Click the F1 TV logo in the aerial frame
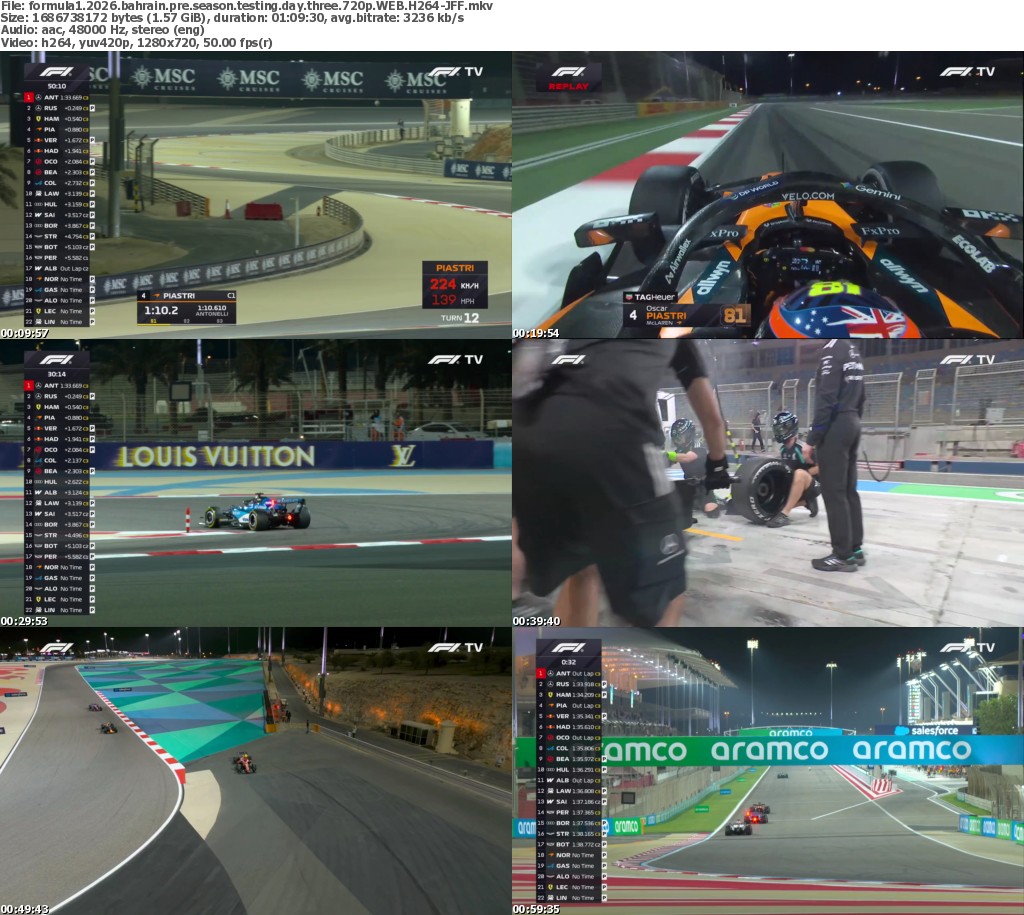 click(455, 647)
